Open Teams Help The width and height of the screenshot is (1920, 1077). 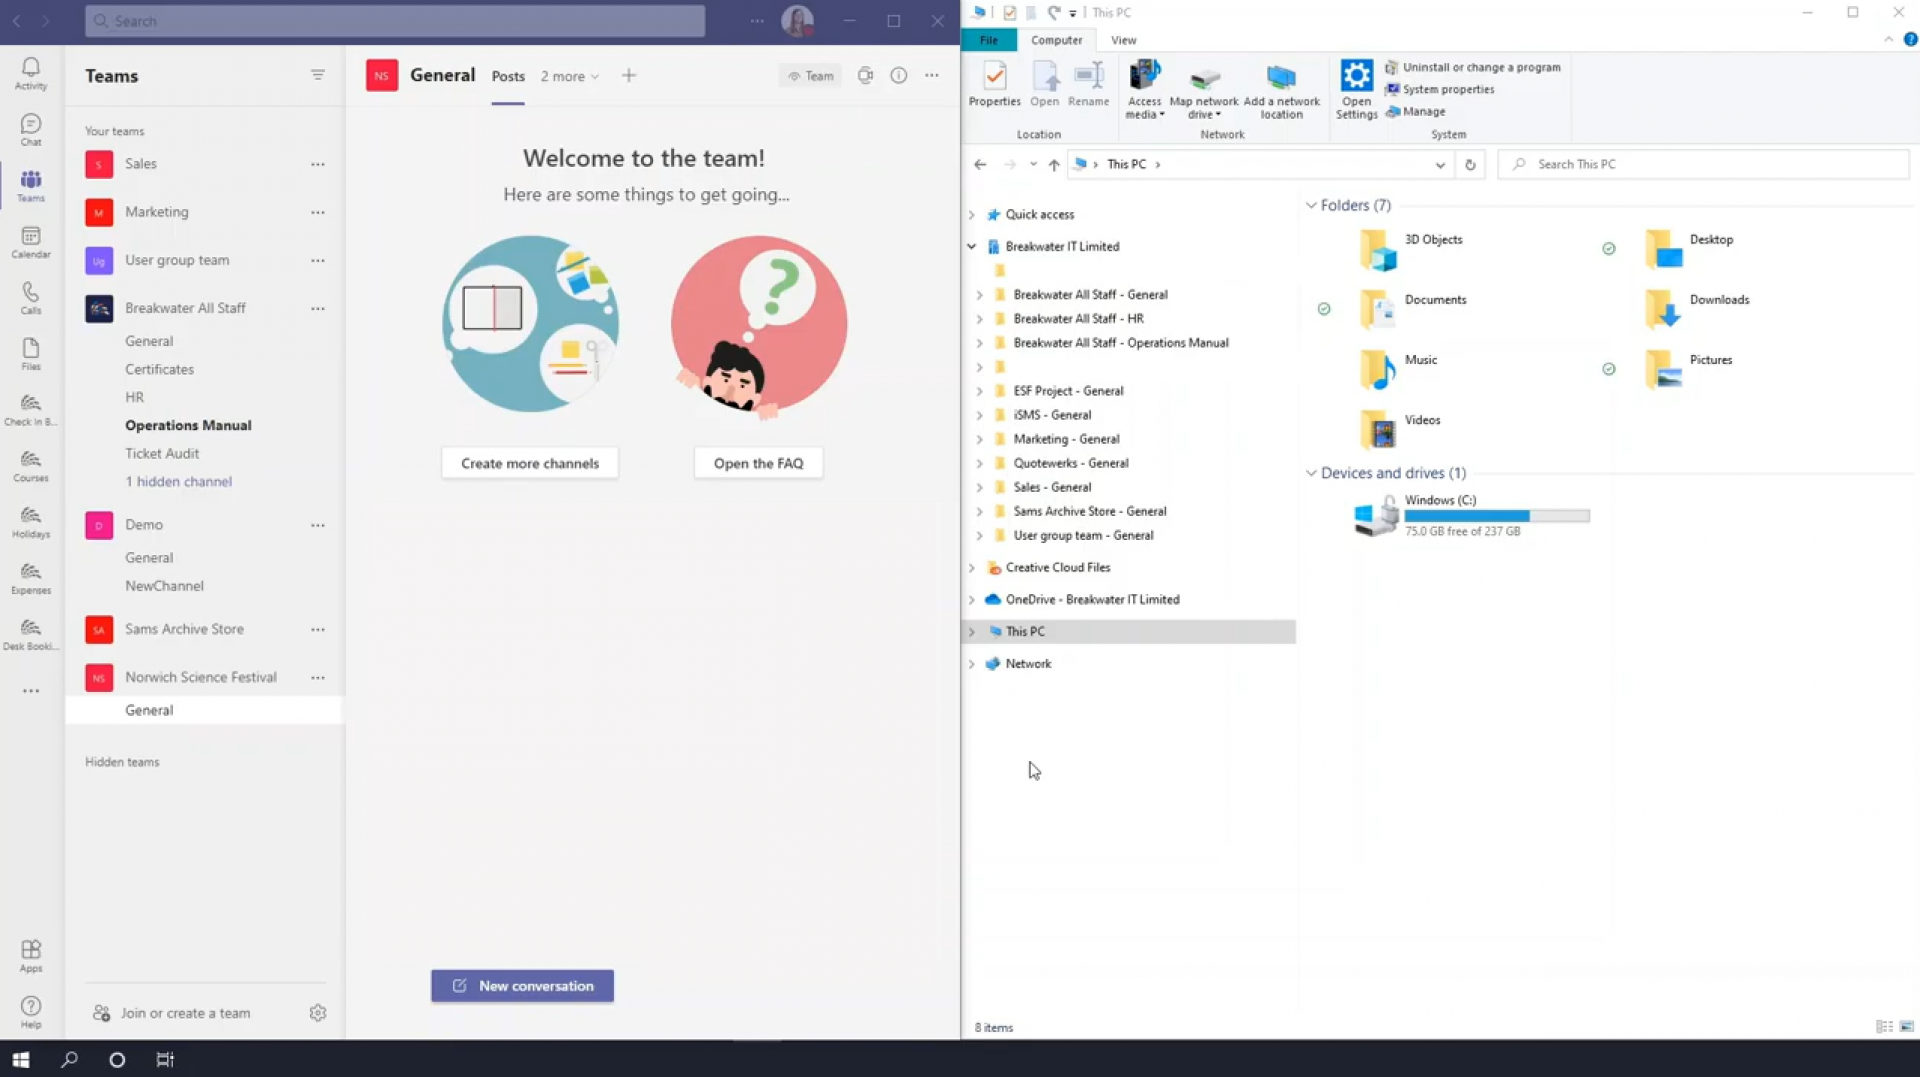coord(31,1012)
